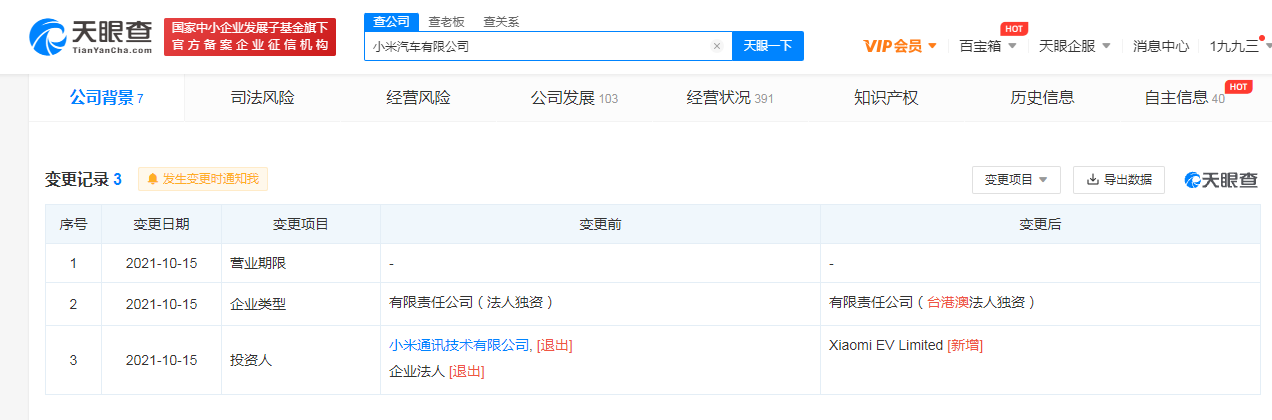Clear the search box with the X icon
The height and width of the screenshot is (420, 1272).
click(717, 46)
